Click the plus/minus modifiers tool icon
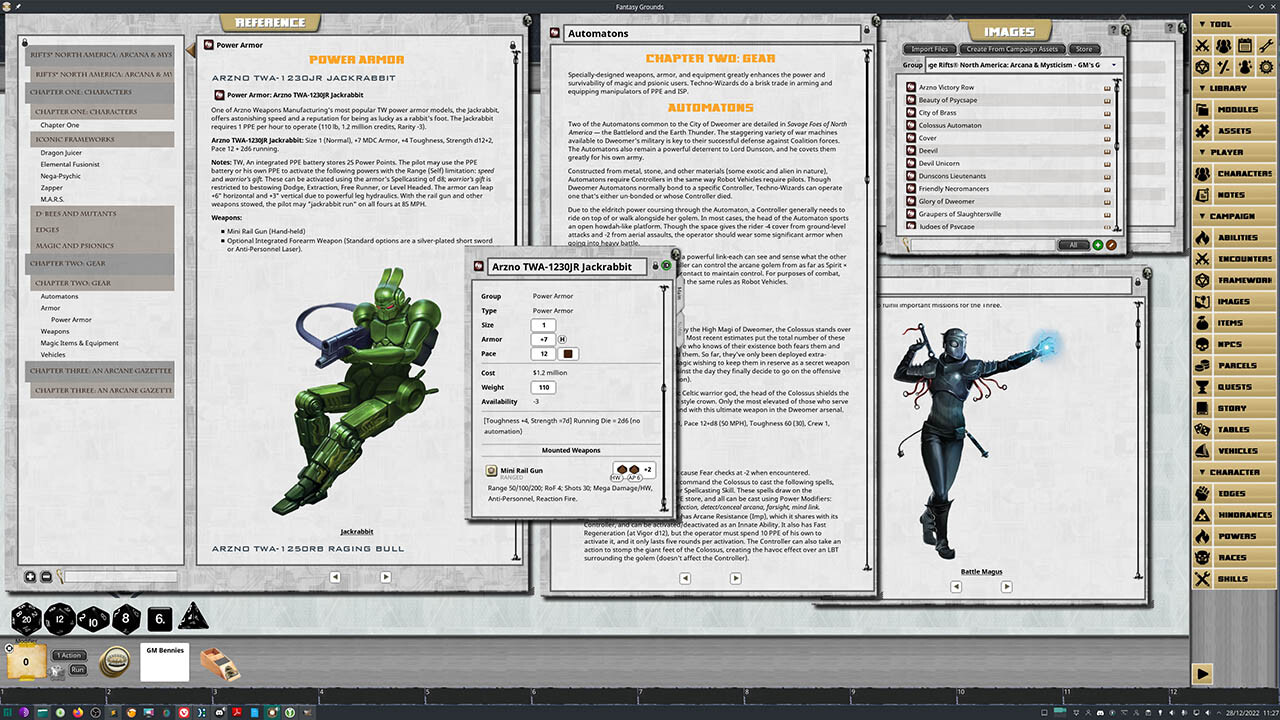 click(x=1224, y=66)
